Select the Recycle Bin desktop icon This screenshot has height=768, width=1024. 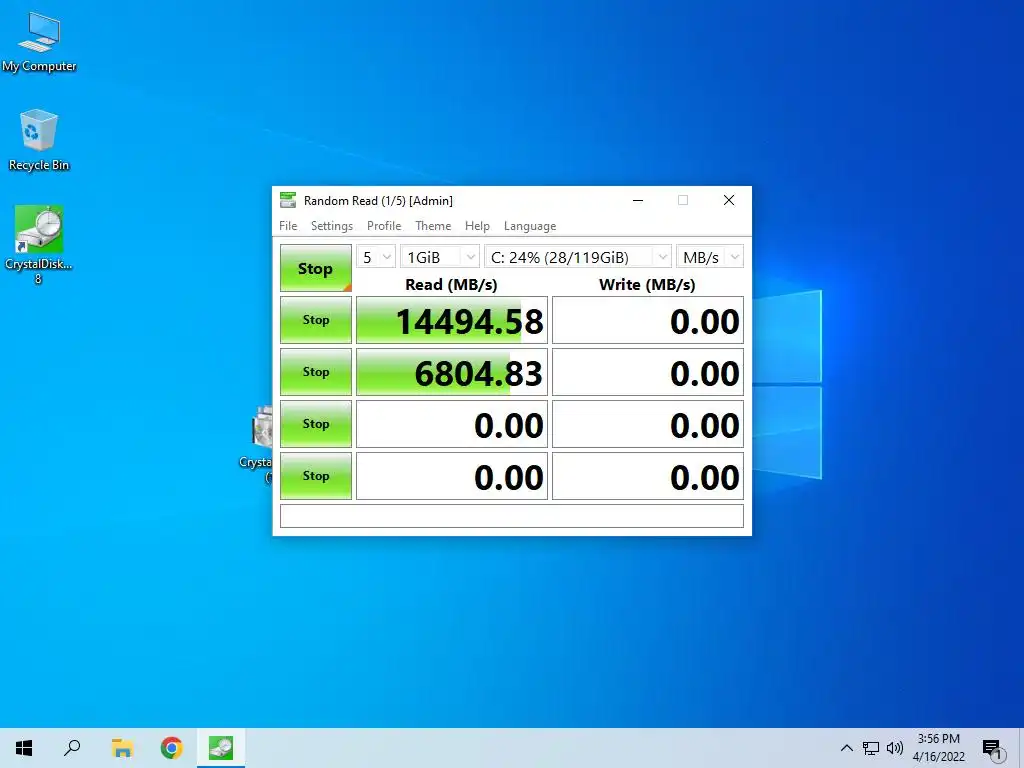coord(39,140)
